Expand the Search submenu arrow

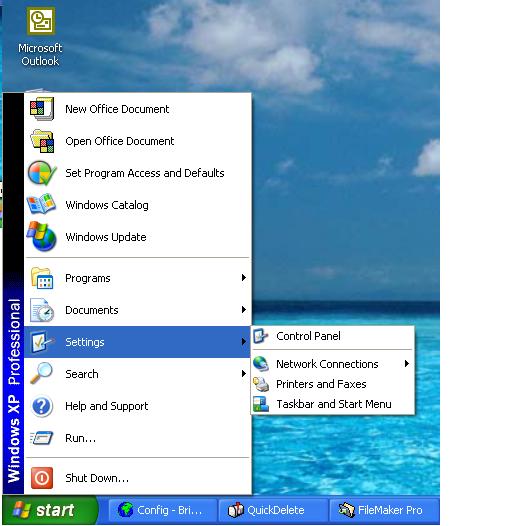click(244, 373)
